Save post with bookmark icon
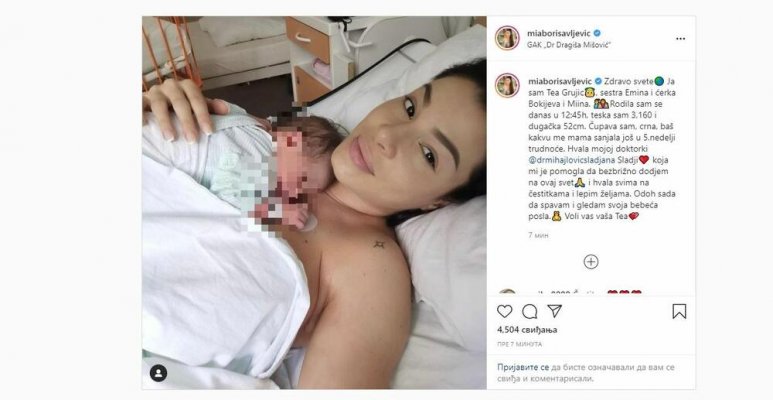 click(679, 311)
